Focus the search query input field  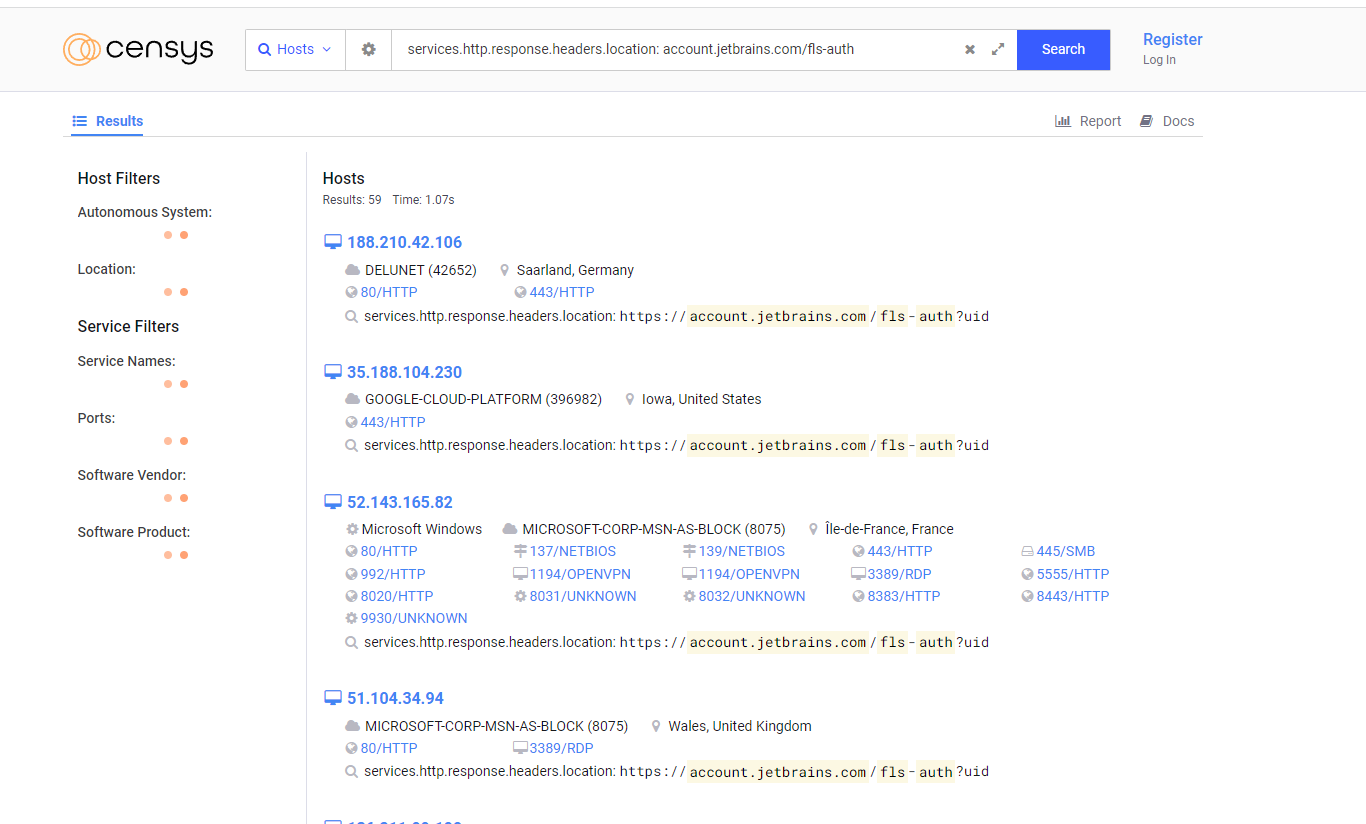click(676, 49)
